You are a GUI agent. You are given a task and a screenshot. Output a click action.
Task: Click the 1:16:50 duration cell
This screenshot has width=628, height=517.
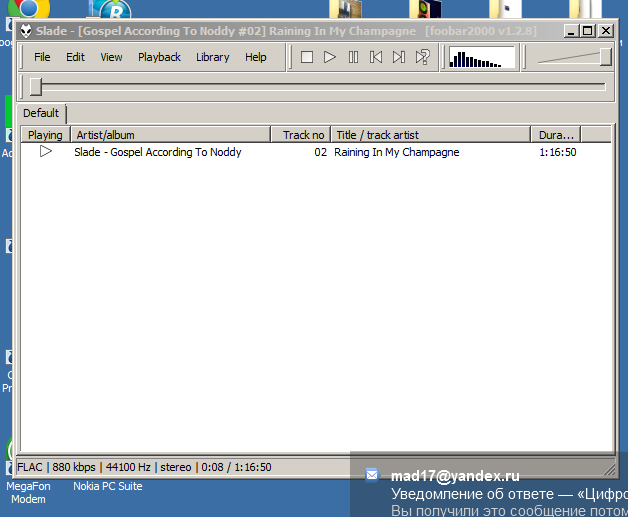558,152
